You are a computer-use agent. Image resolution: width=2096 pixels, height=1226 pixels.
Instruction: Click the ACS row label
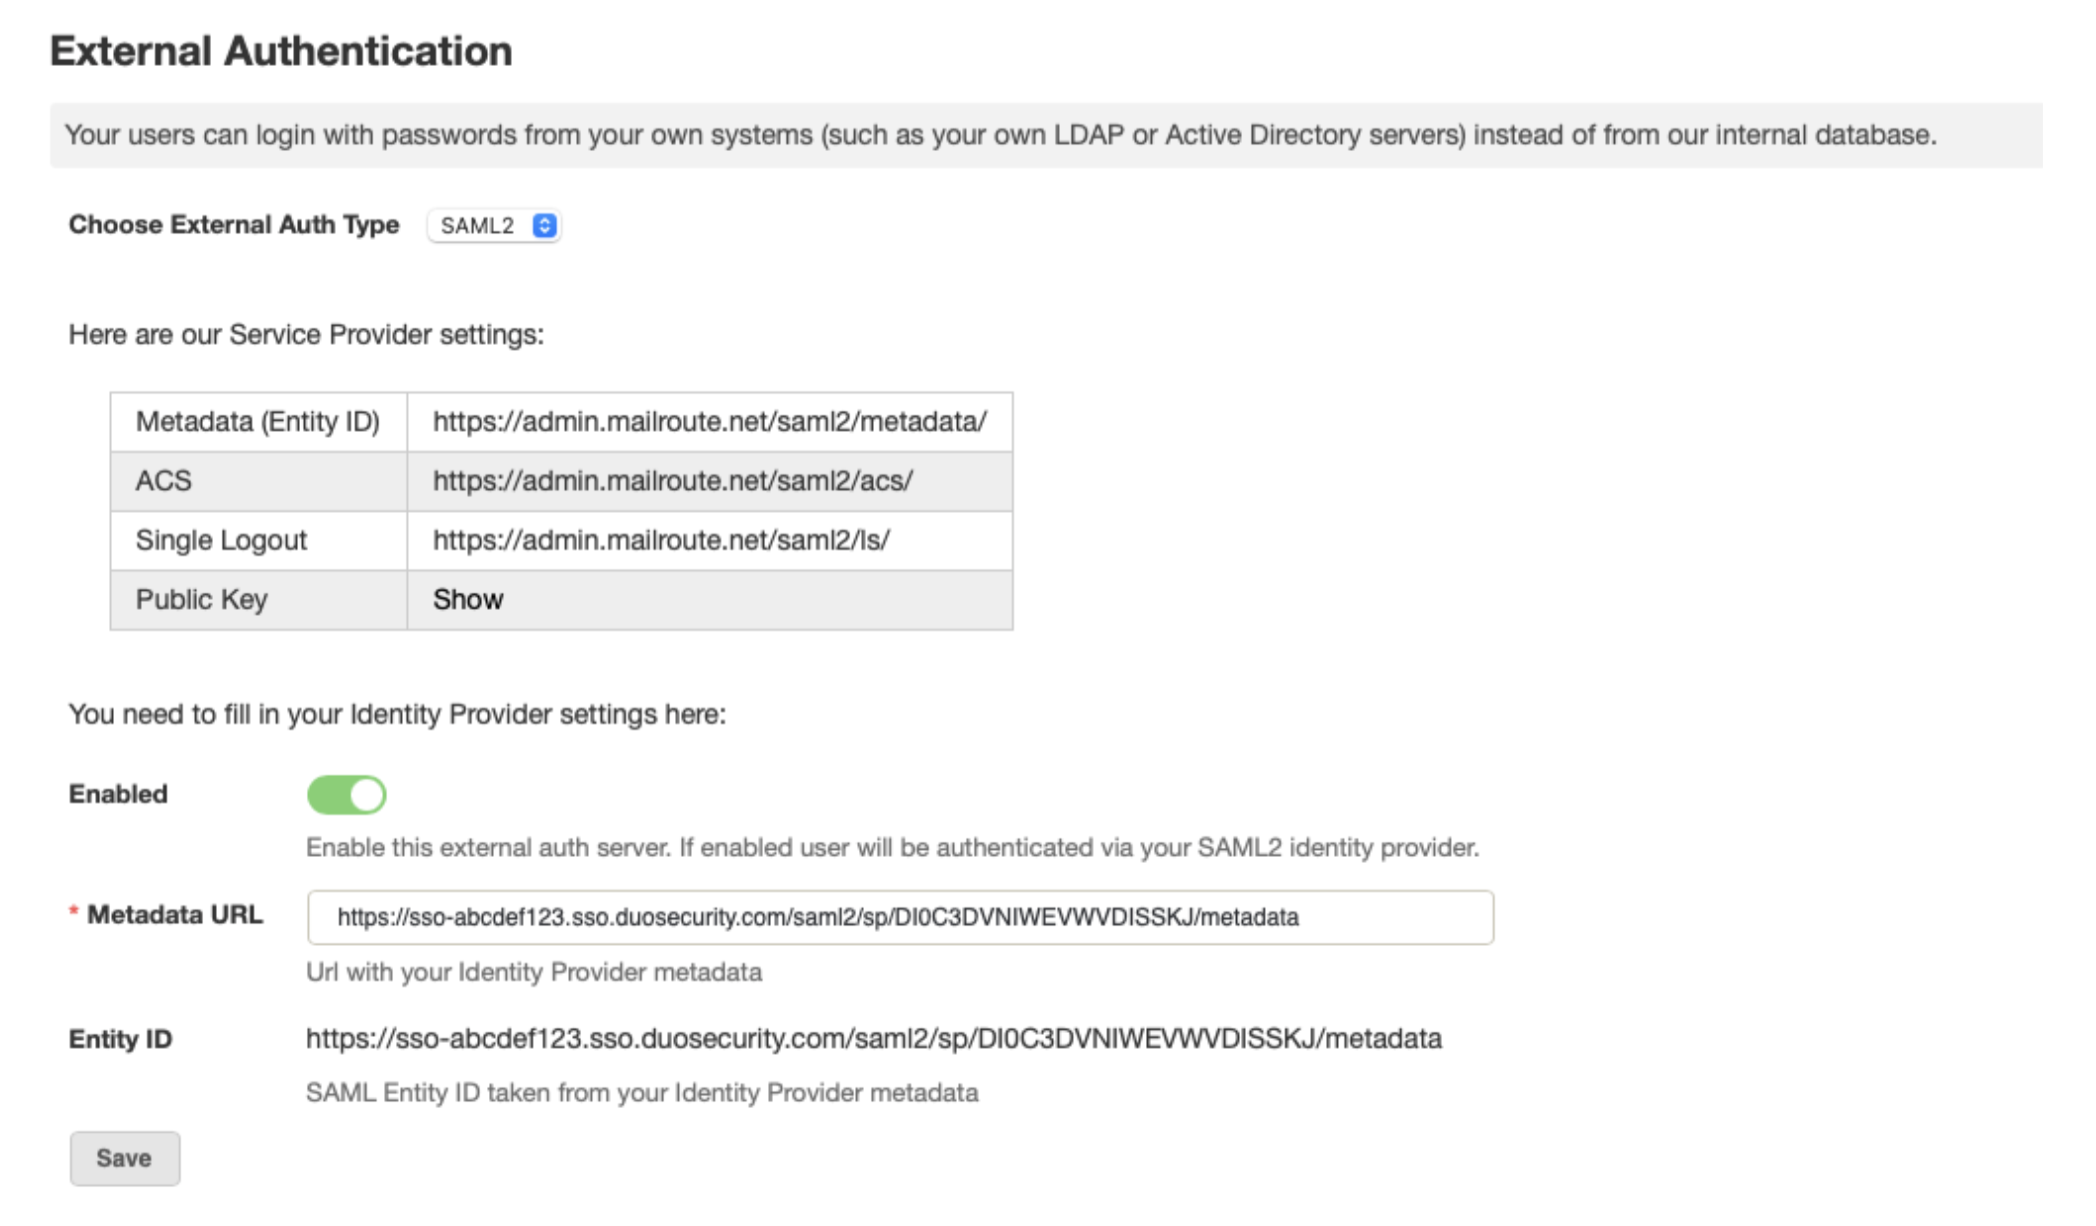tap(163, 480)
